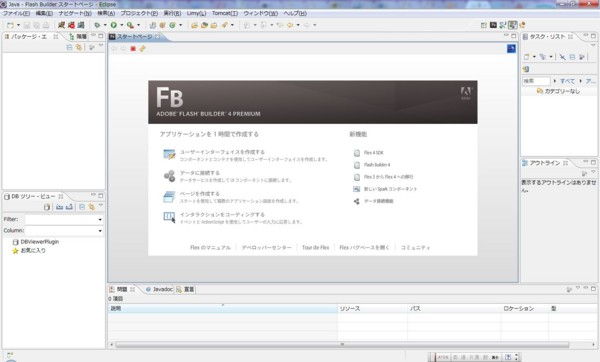Switch to the 宣言 tab
The width and height of the screenshot is (600, 362).
186,289
